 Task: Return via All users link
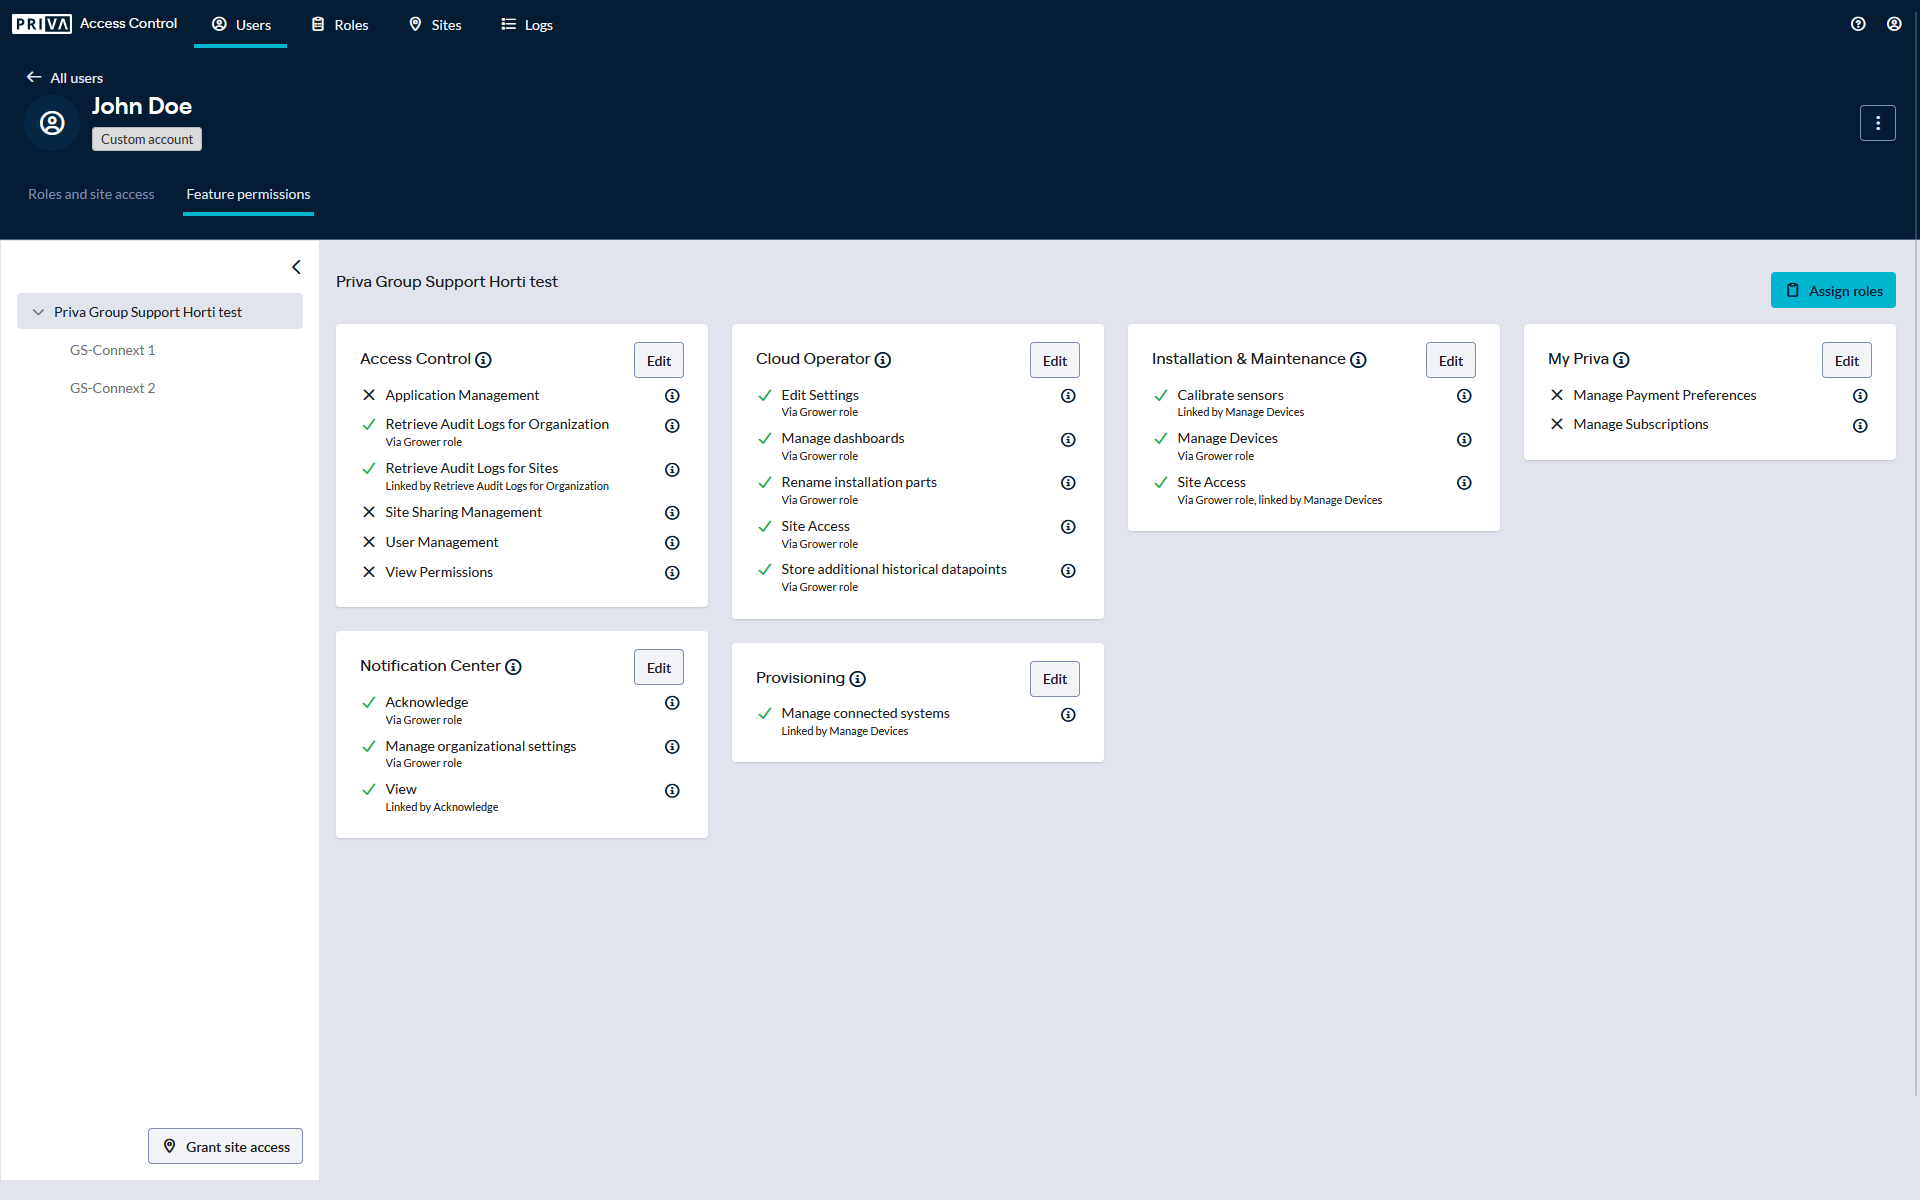click(x=77, y=78)
